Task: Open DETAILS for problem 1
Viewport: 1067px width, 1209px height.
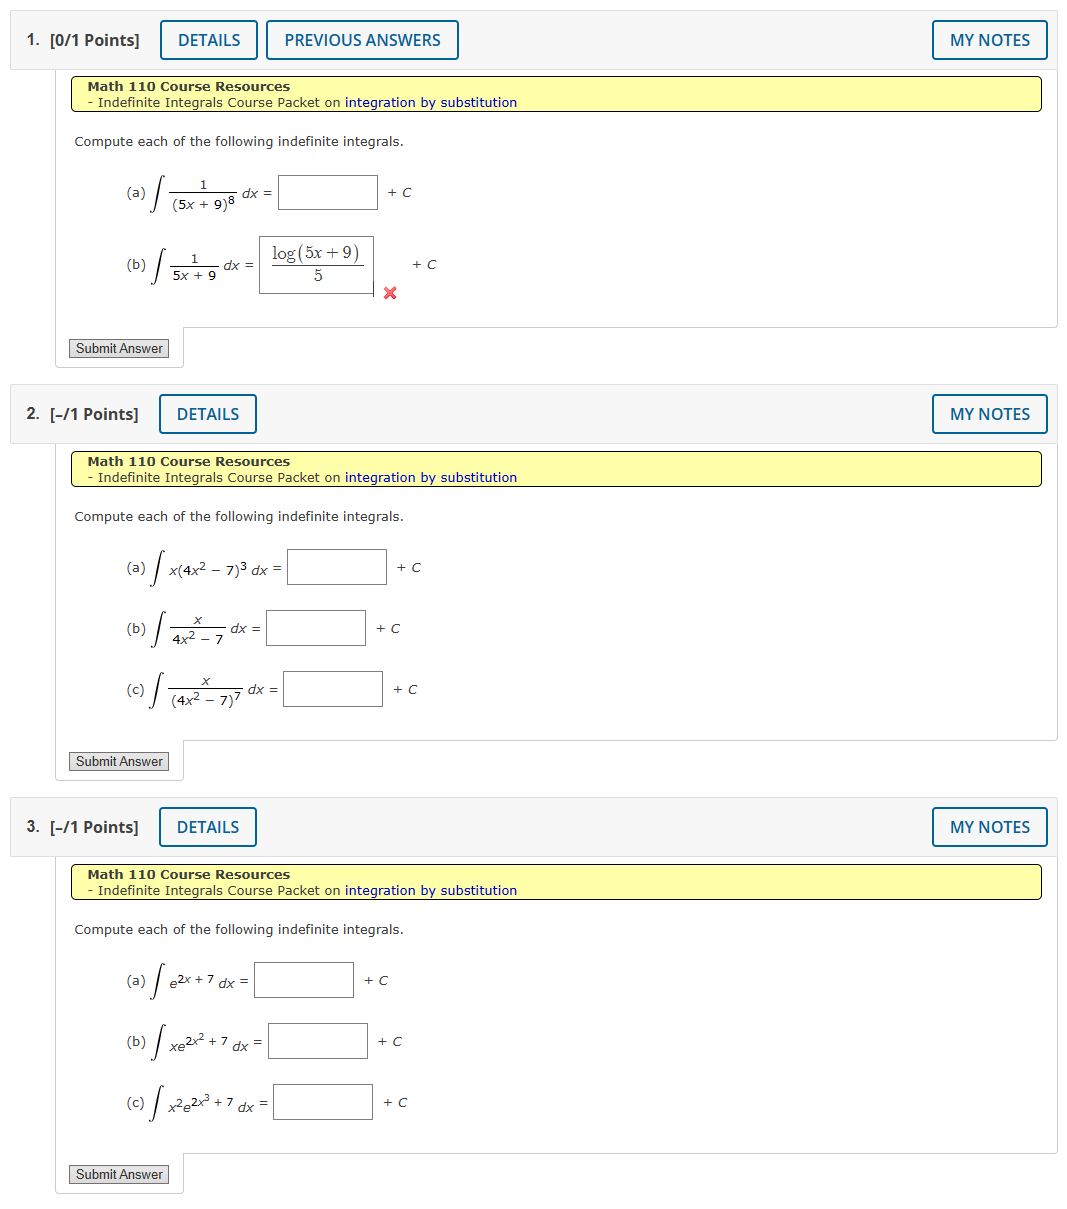Action: click(x=208, y=40)
